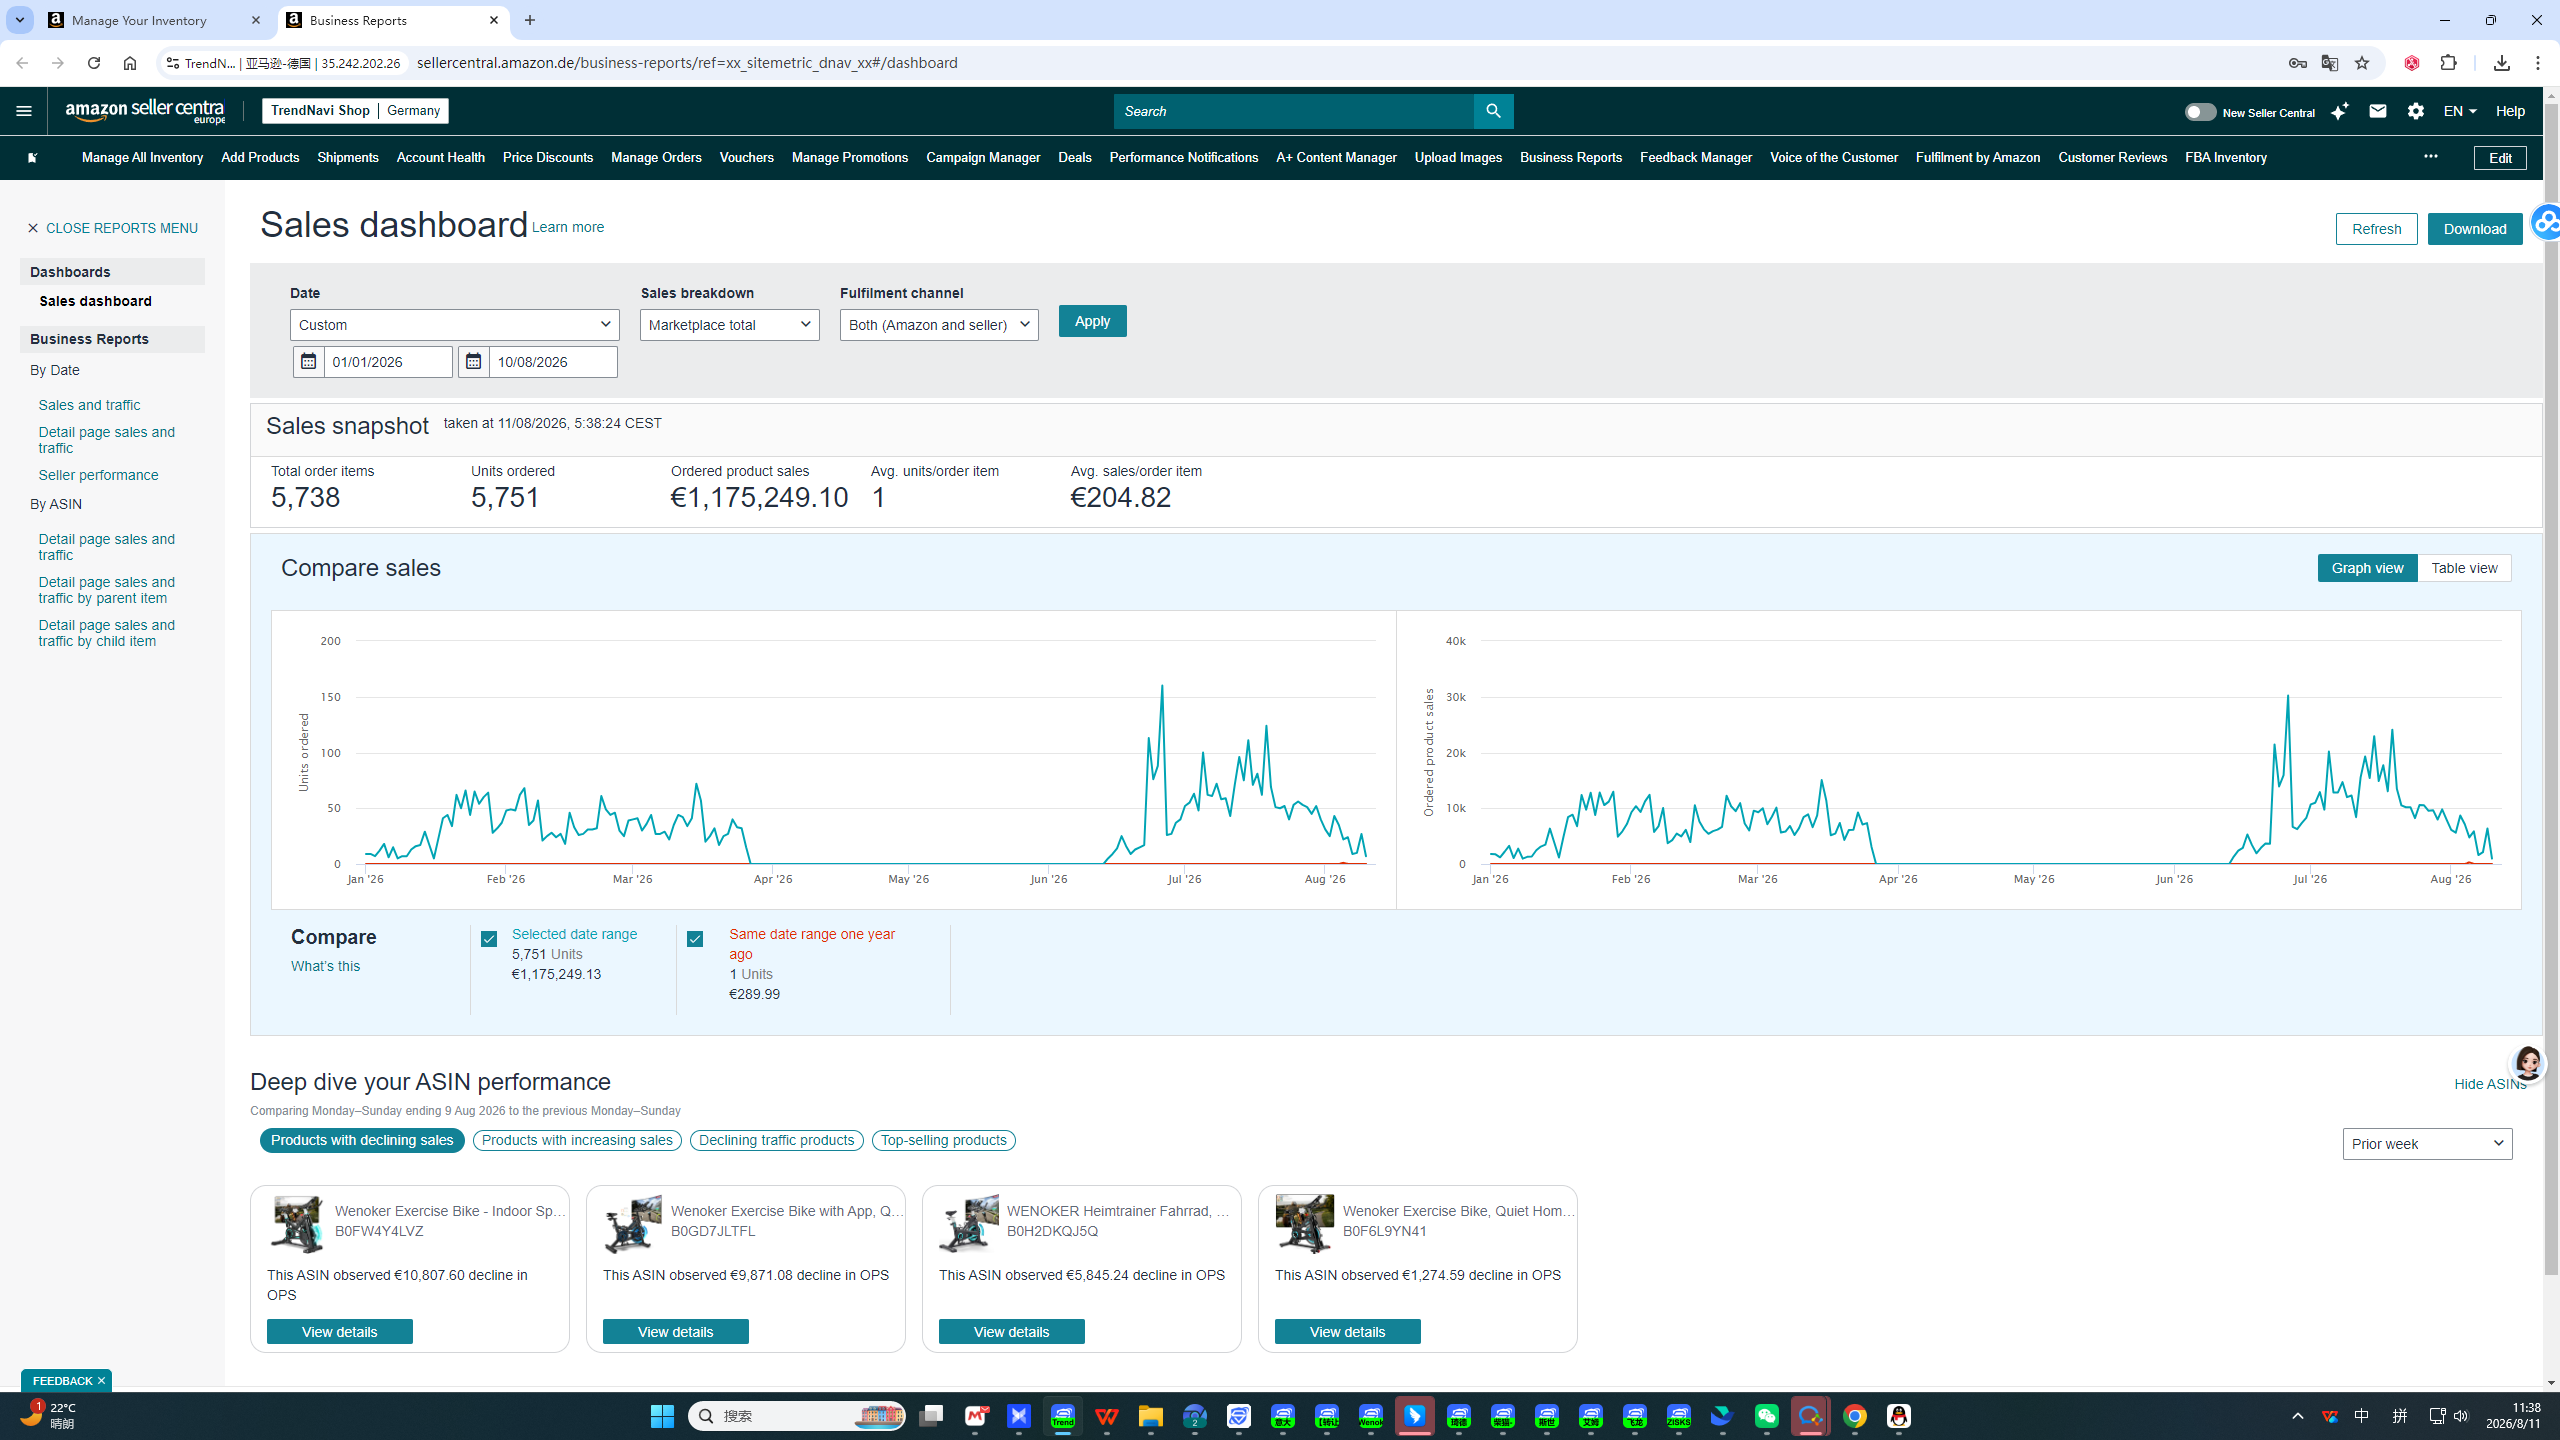This screenshot has height=1440, width=2560.
Task: Click the search magnifier button
Action: (x=1493, y=111)
